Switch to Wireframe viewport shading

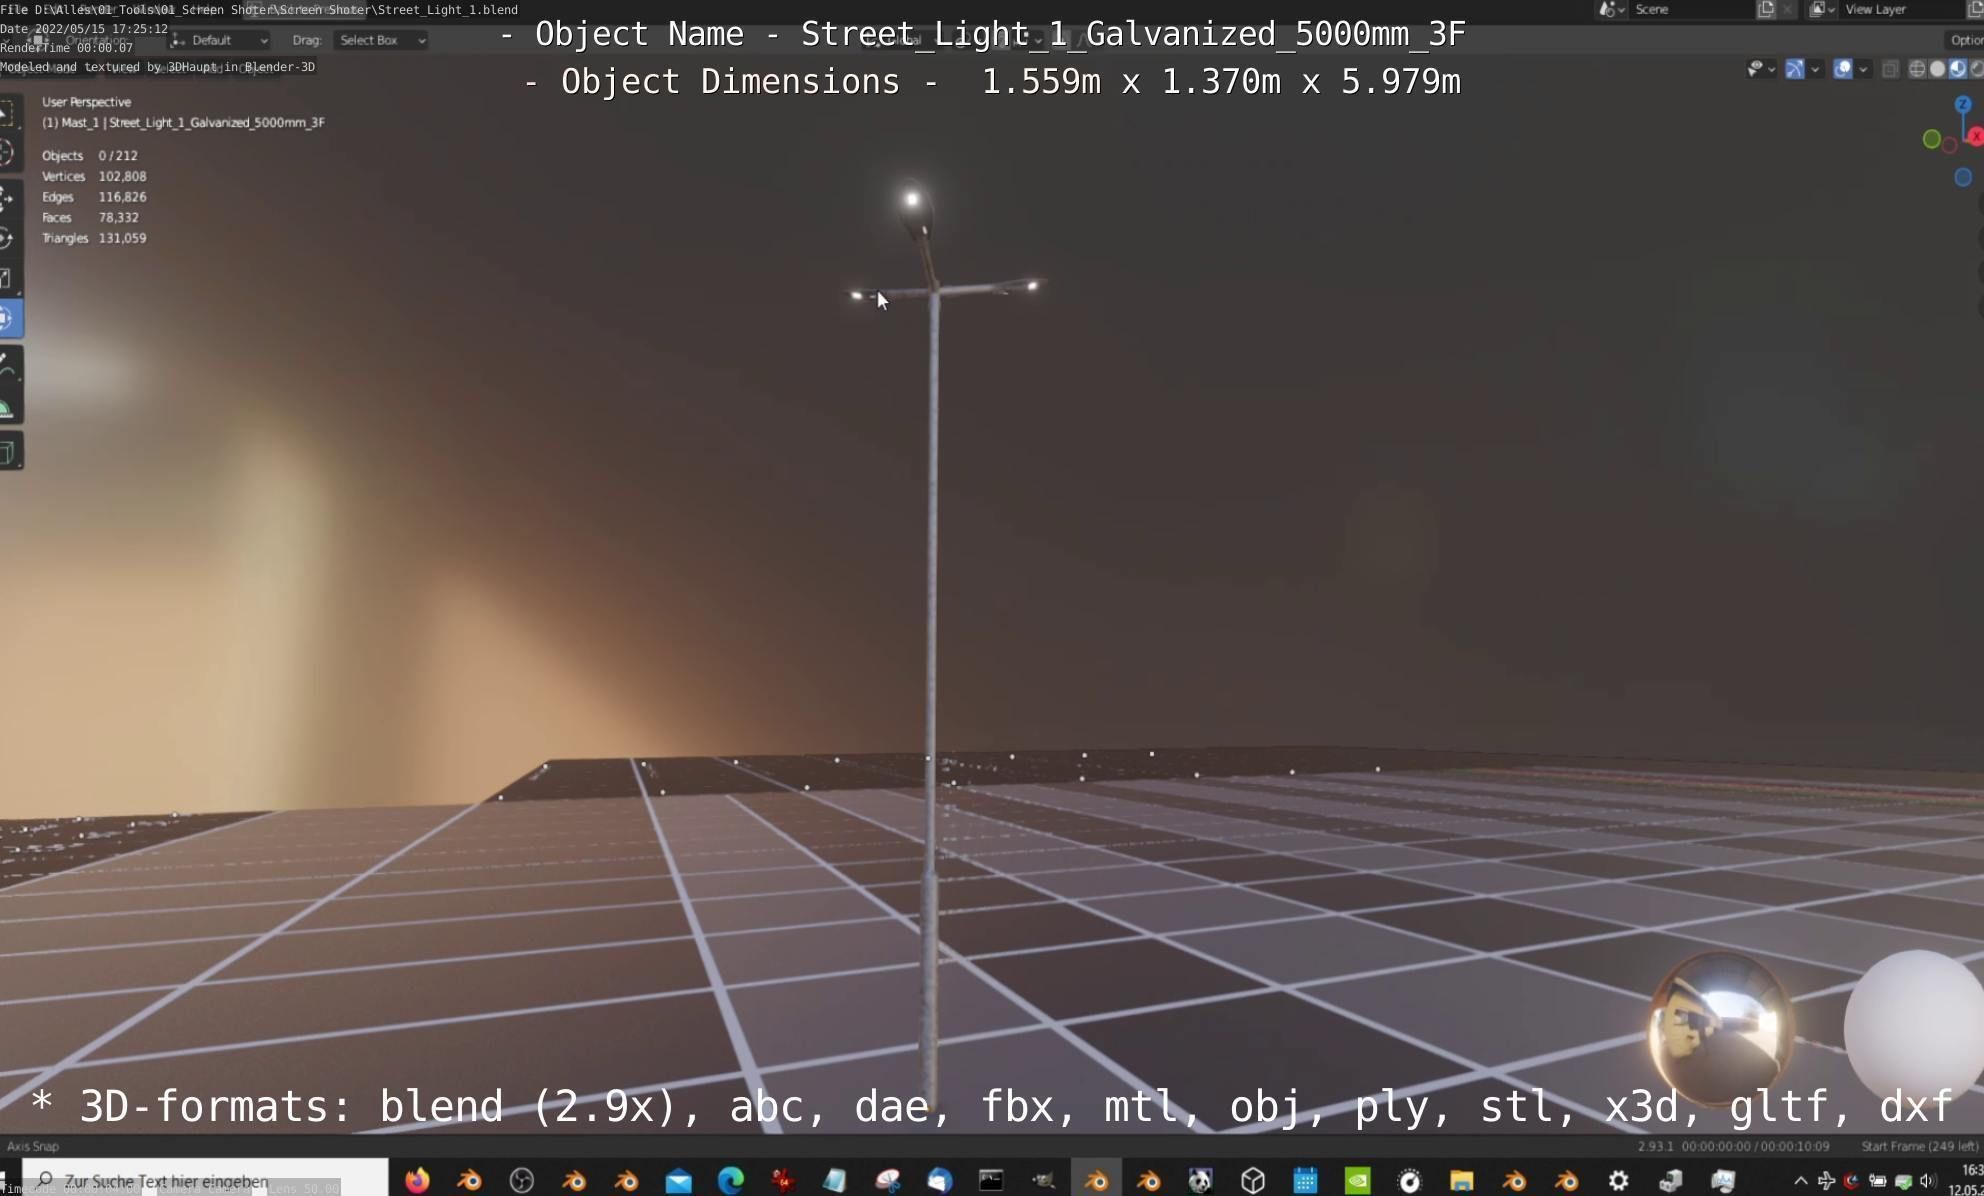click(1917, 68)
